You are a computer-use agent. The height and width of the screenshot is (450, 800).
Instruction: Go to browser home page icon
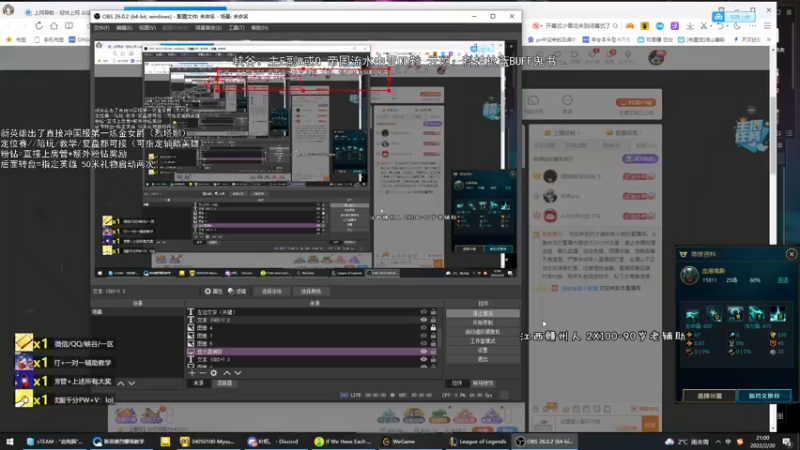click(54, 26)
